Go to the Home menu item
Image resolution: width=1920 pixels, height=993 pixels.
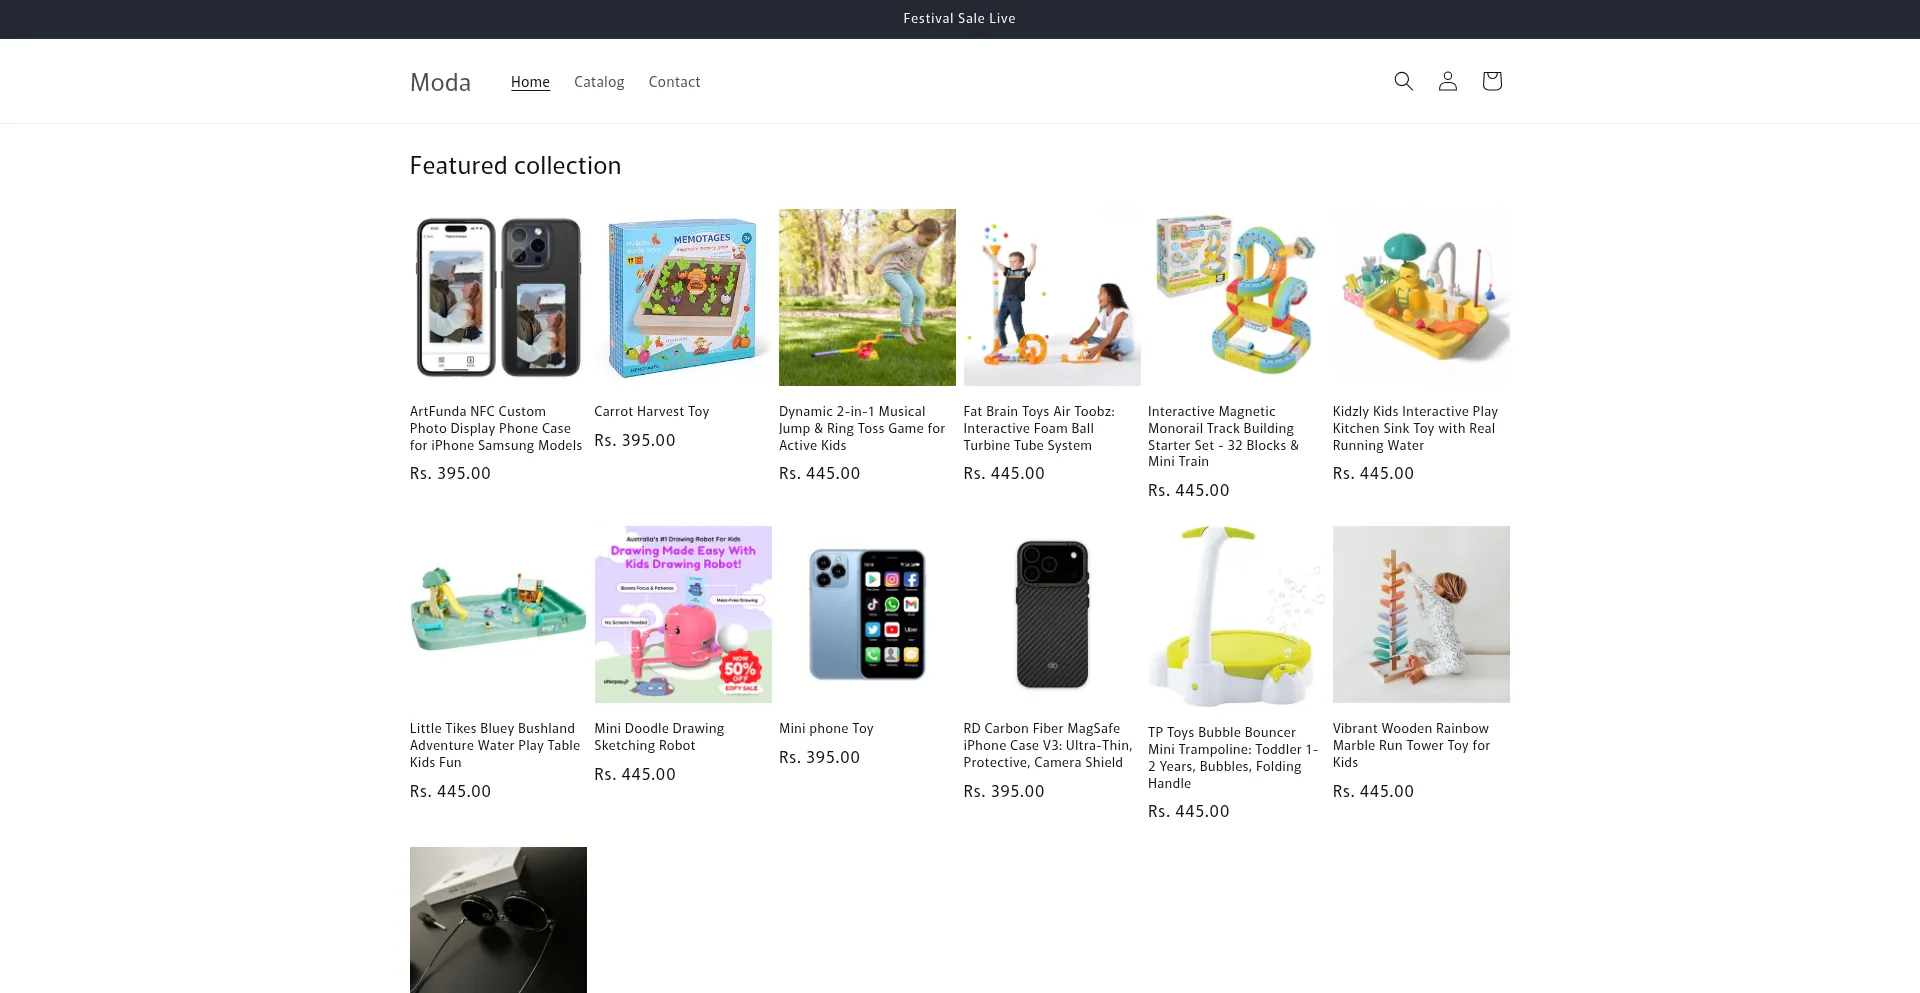[530, 82]
